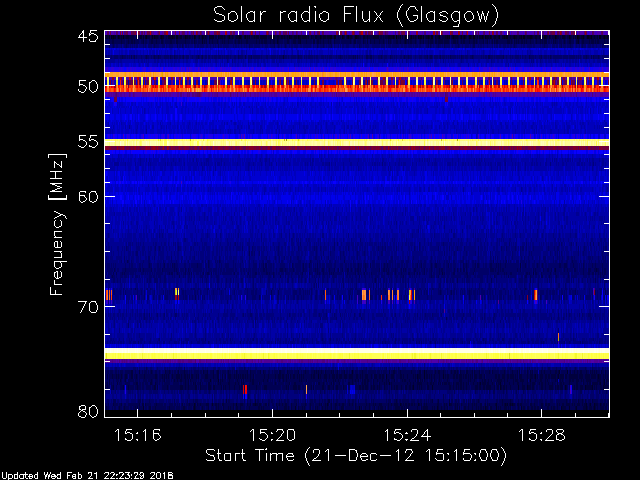This screenshot has width=640, height=480.
Task: Click the frequency tick label '60'
Action: pyautogui.click(x=88, y=197)
